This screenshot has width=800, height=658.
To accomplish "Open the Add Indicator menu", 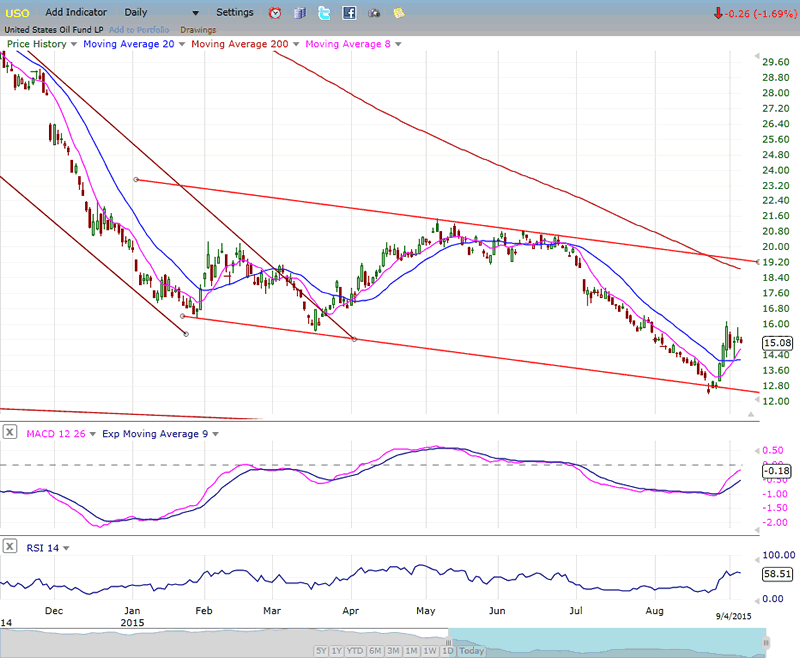I will 79,12.
